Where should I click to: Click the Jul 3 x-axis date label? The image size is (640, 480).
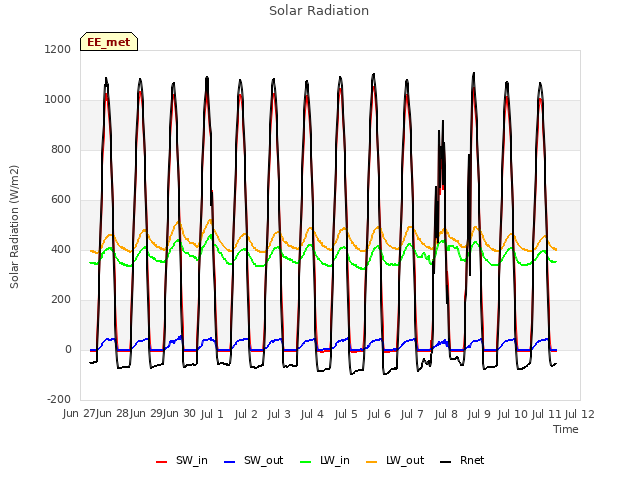pos(279,414)
